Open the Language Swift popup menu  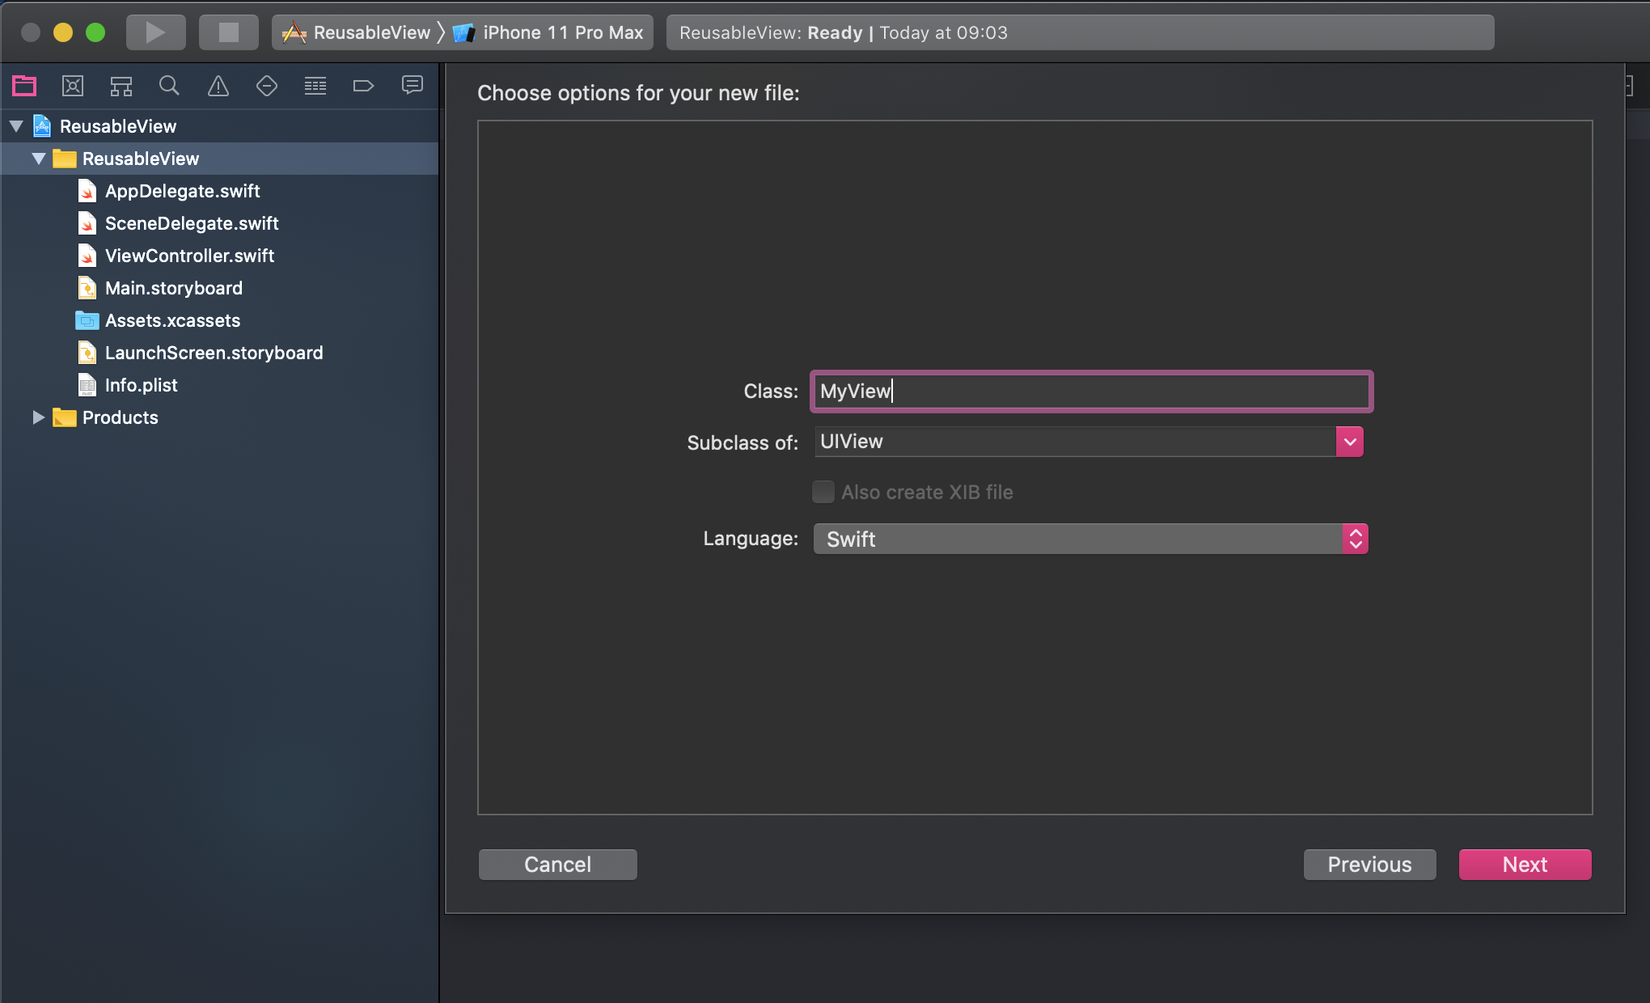(1090, 539)
